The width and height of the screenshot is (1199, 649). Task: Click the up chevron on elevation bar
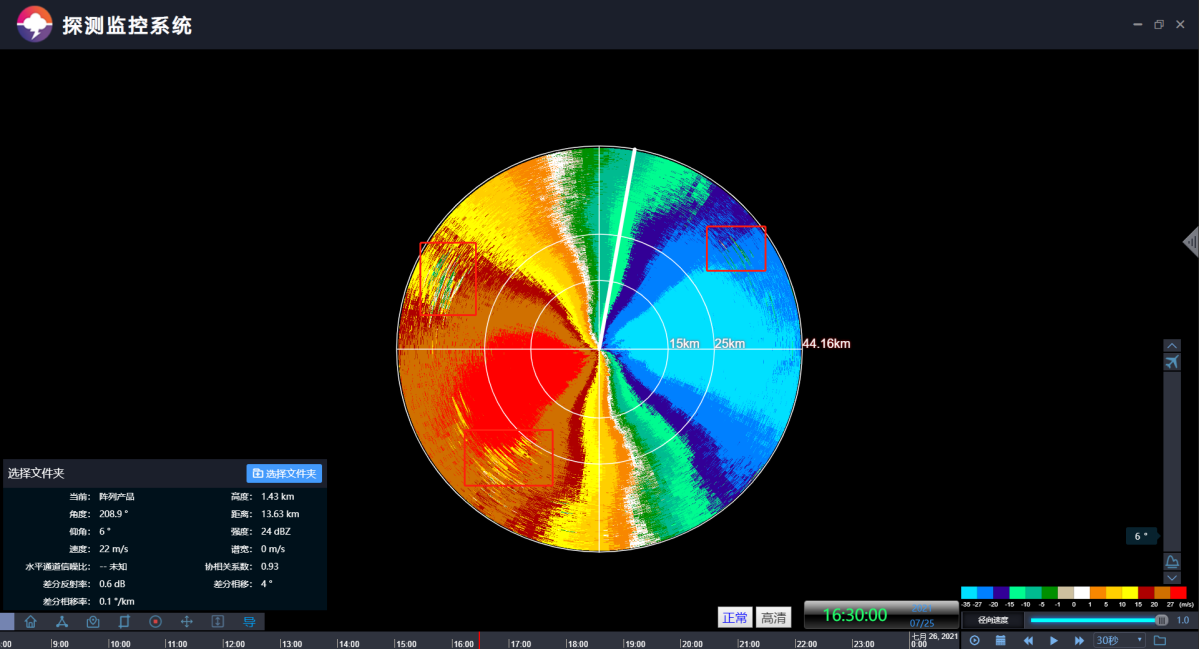pyautogui.click(x=1172, y=345)
